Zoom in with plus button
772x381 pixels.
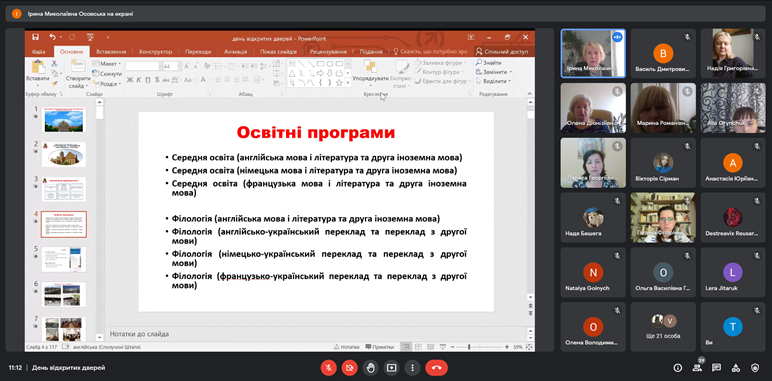point(507,347)
